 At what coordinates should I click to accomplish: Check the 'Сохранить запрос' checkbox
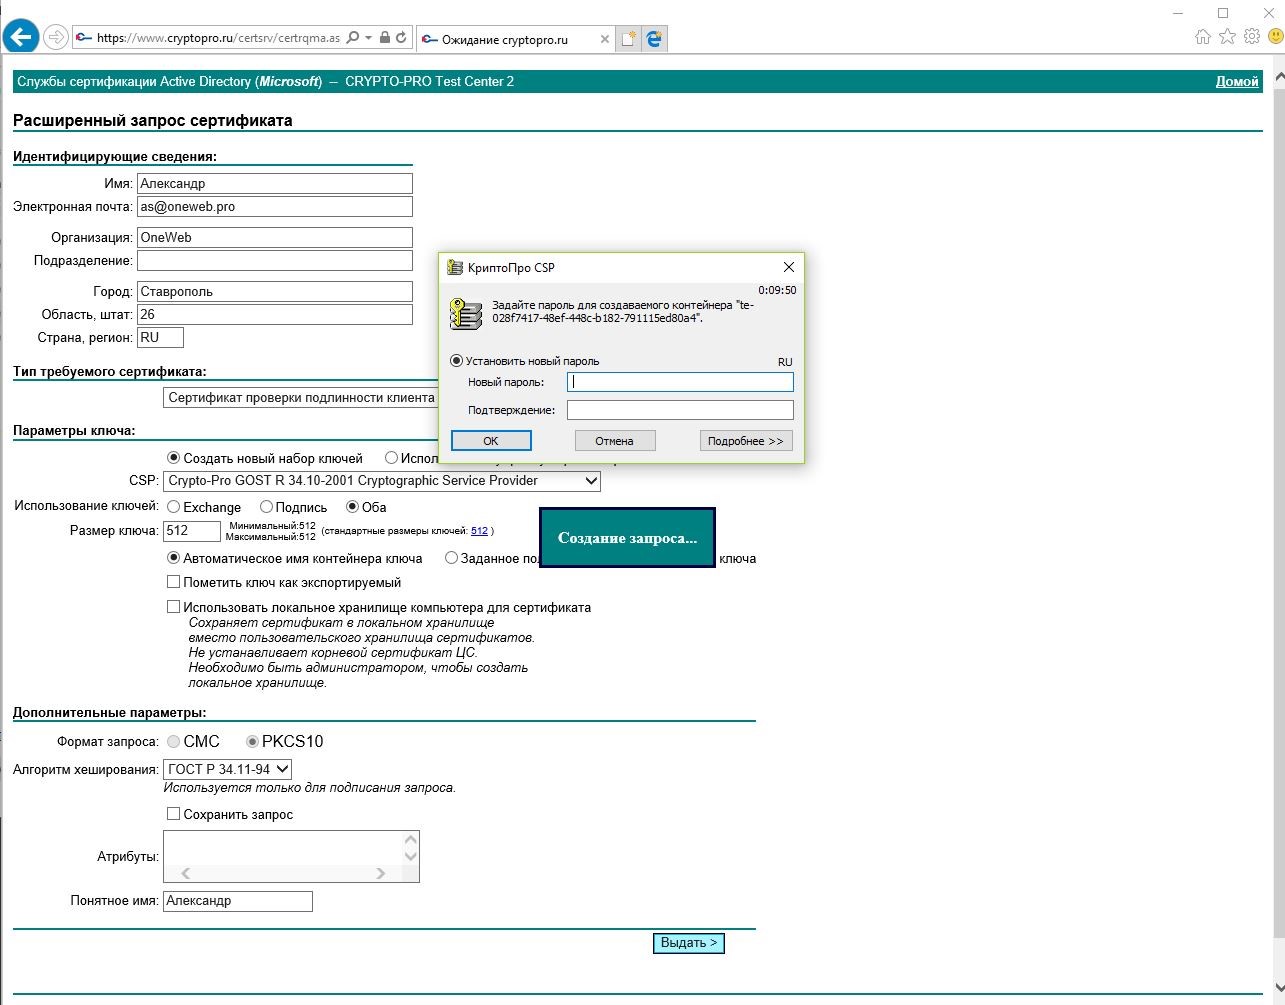(x=174, y=814)
